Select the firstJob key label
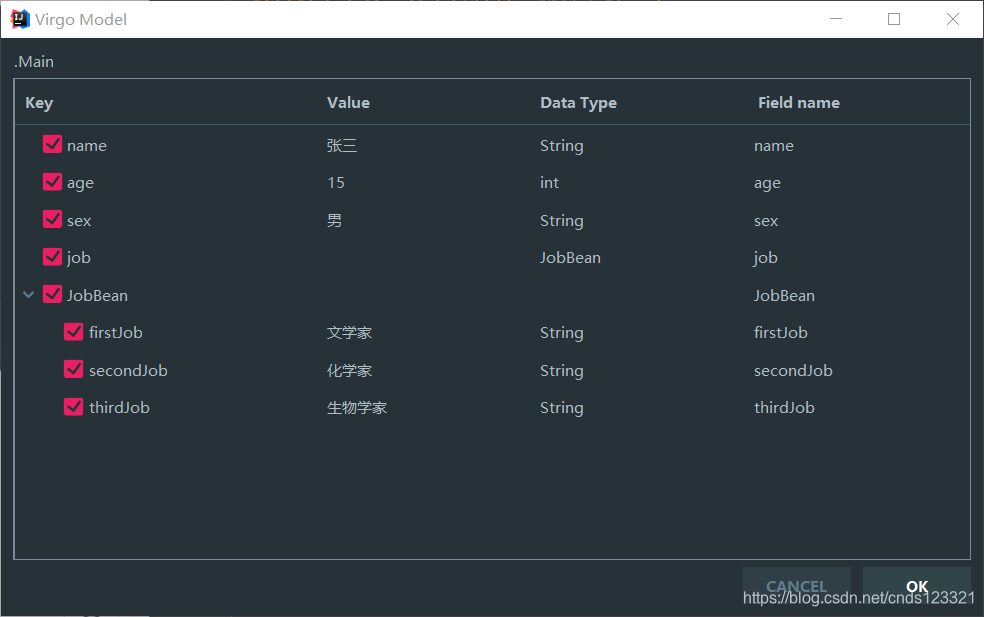The height and width of the screenshot is (617, 984). 115,333
